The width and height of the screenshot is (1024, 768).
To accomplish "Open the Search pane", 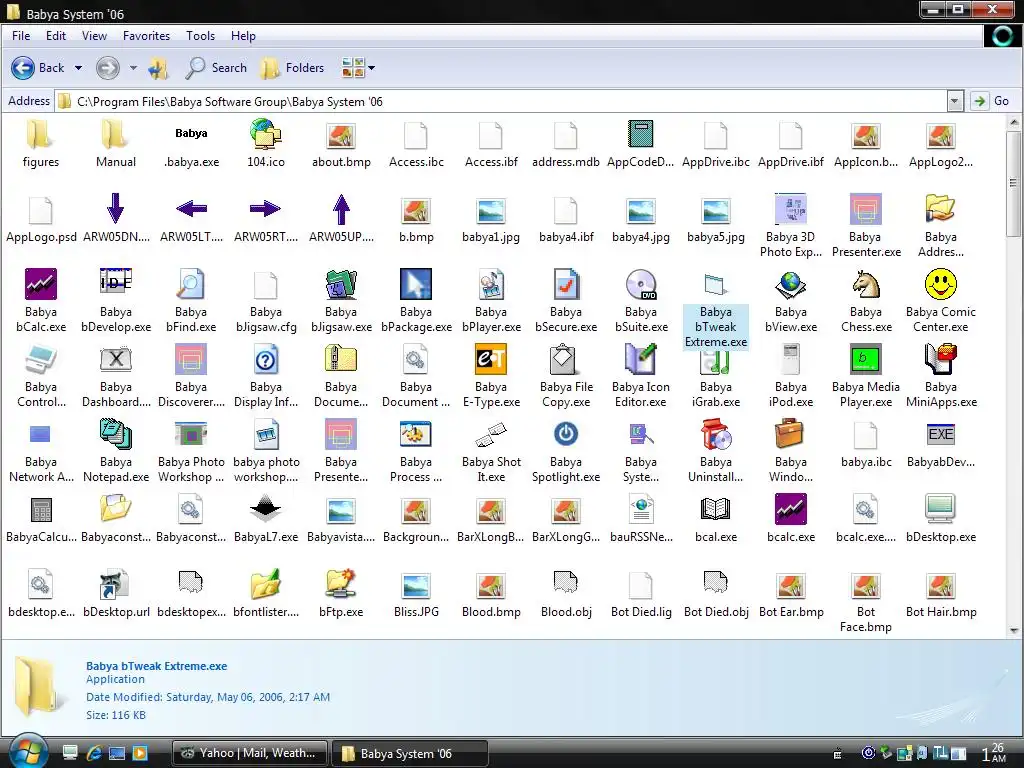I will [x=216, y=68].
